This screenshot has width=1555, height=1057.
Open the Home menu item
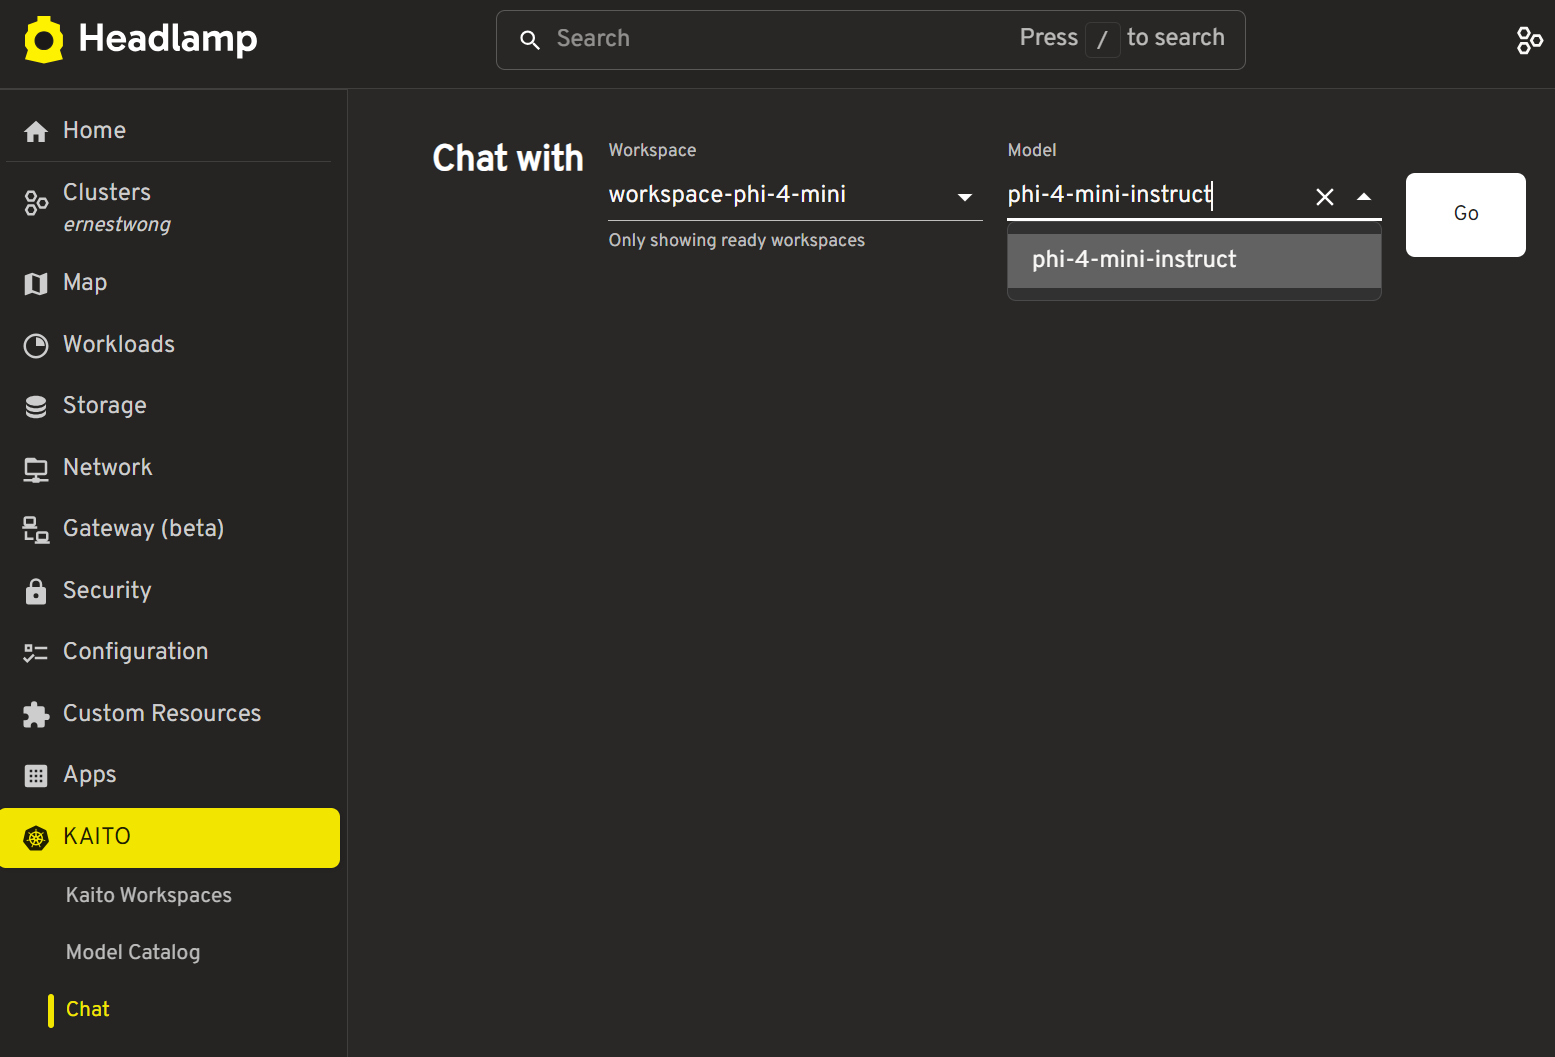click(170, 130)
